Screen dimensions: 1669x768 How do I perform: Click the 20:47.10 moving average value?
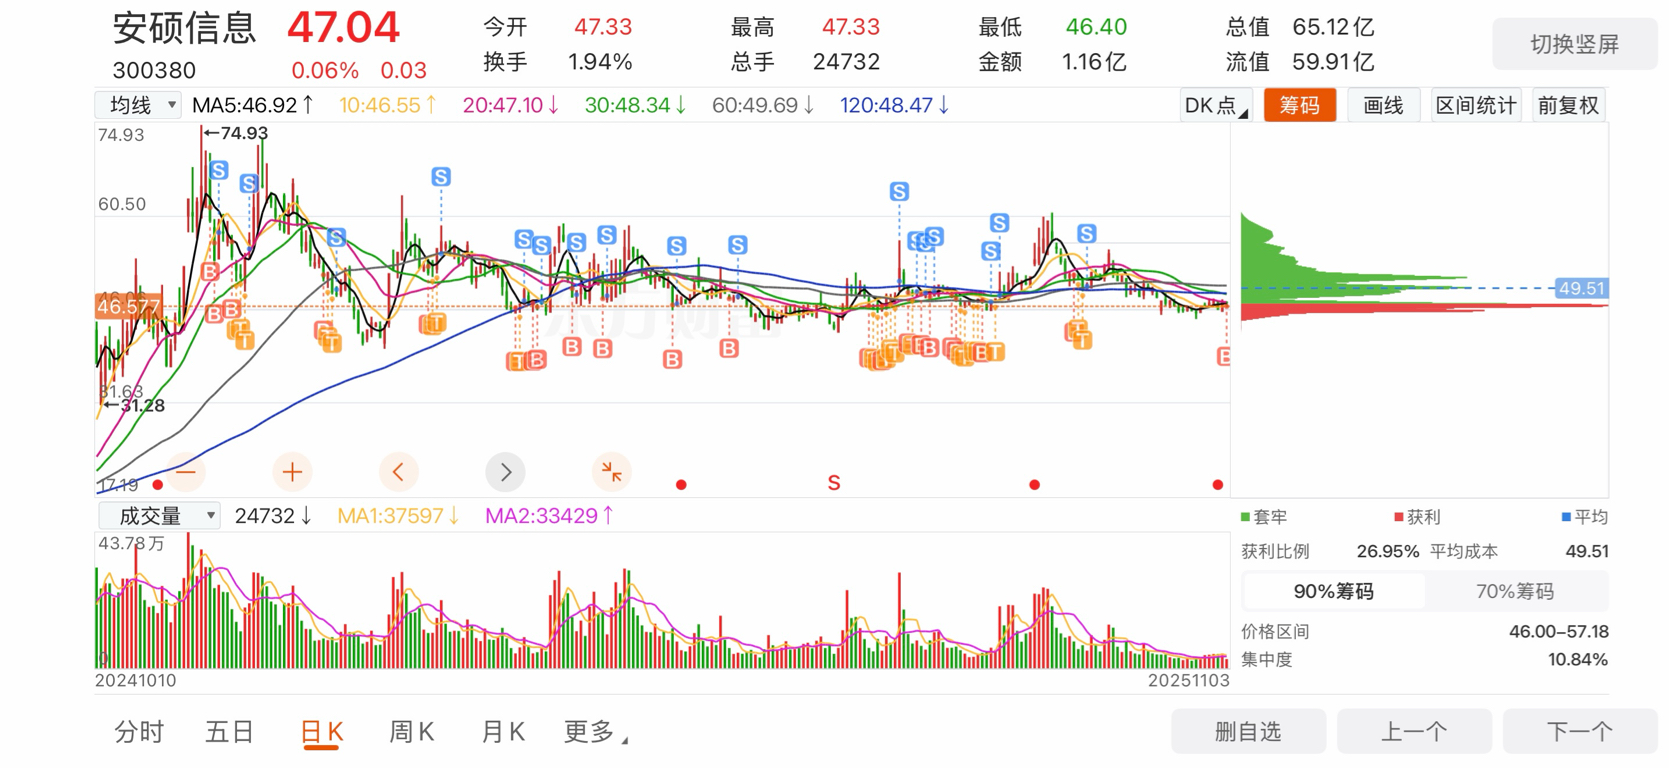pos(511,105)
